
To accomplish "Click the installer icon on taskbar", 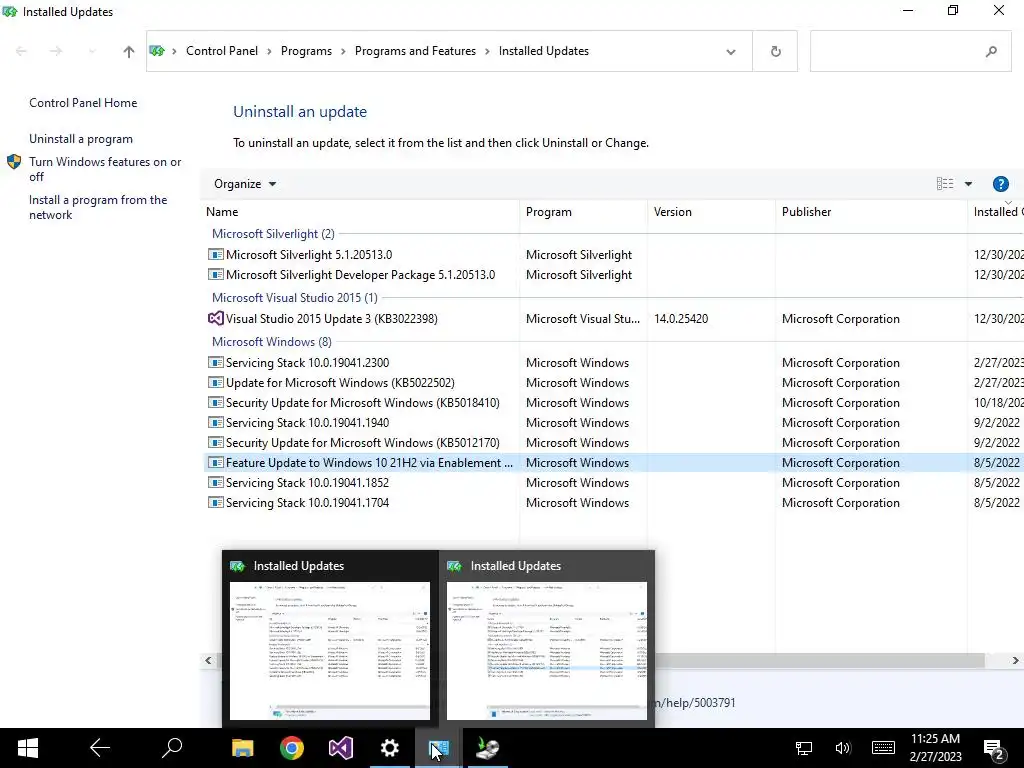I will pos(488,748).
